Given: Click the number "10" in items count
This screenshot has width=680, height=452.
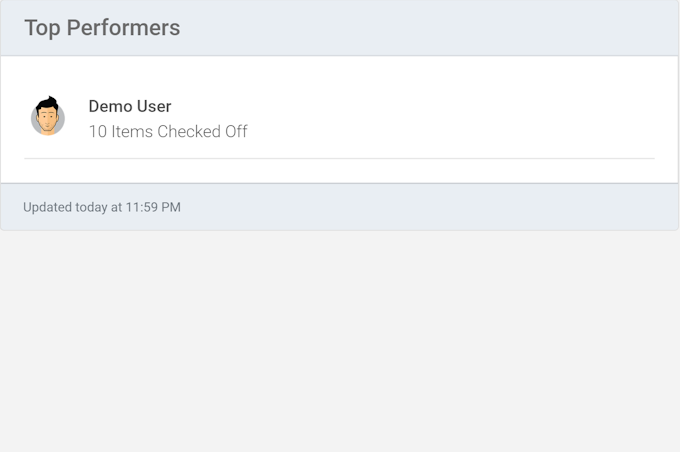Looking at the screenshot, I should coord(97,131).
